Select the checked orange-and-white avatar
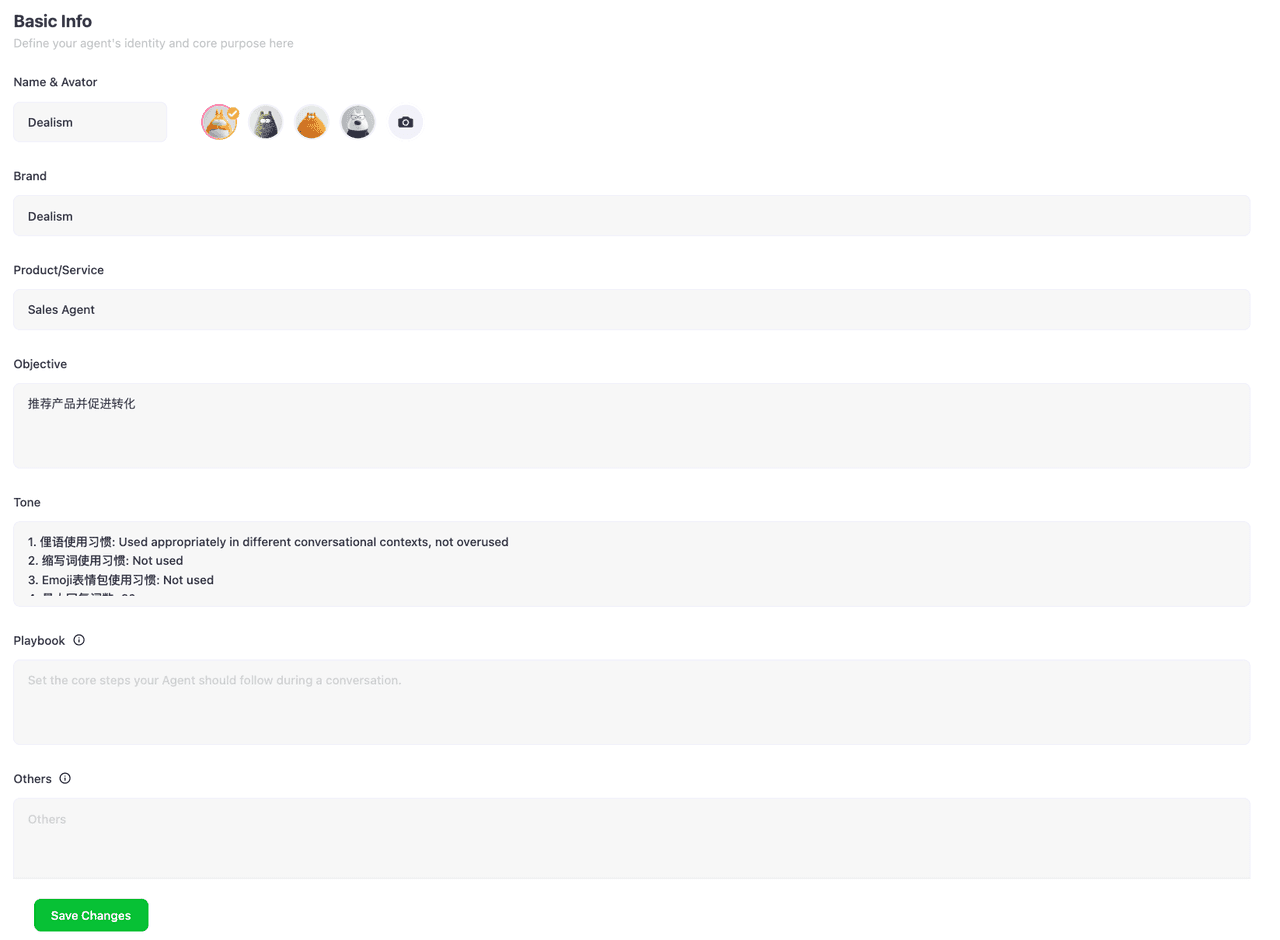 (219, 122)
